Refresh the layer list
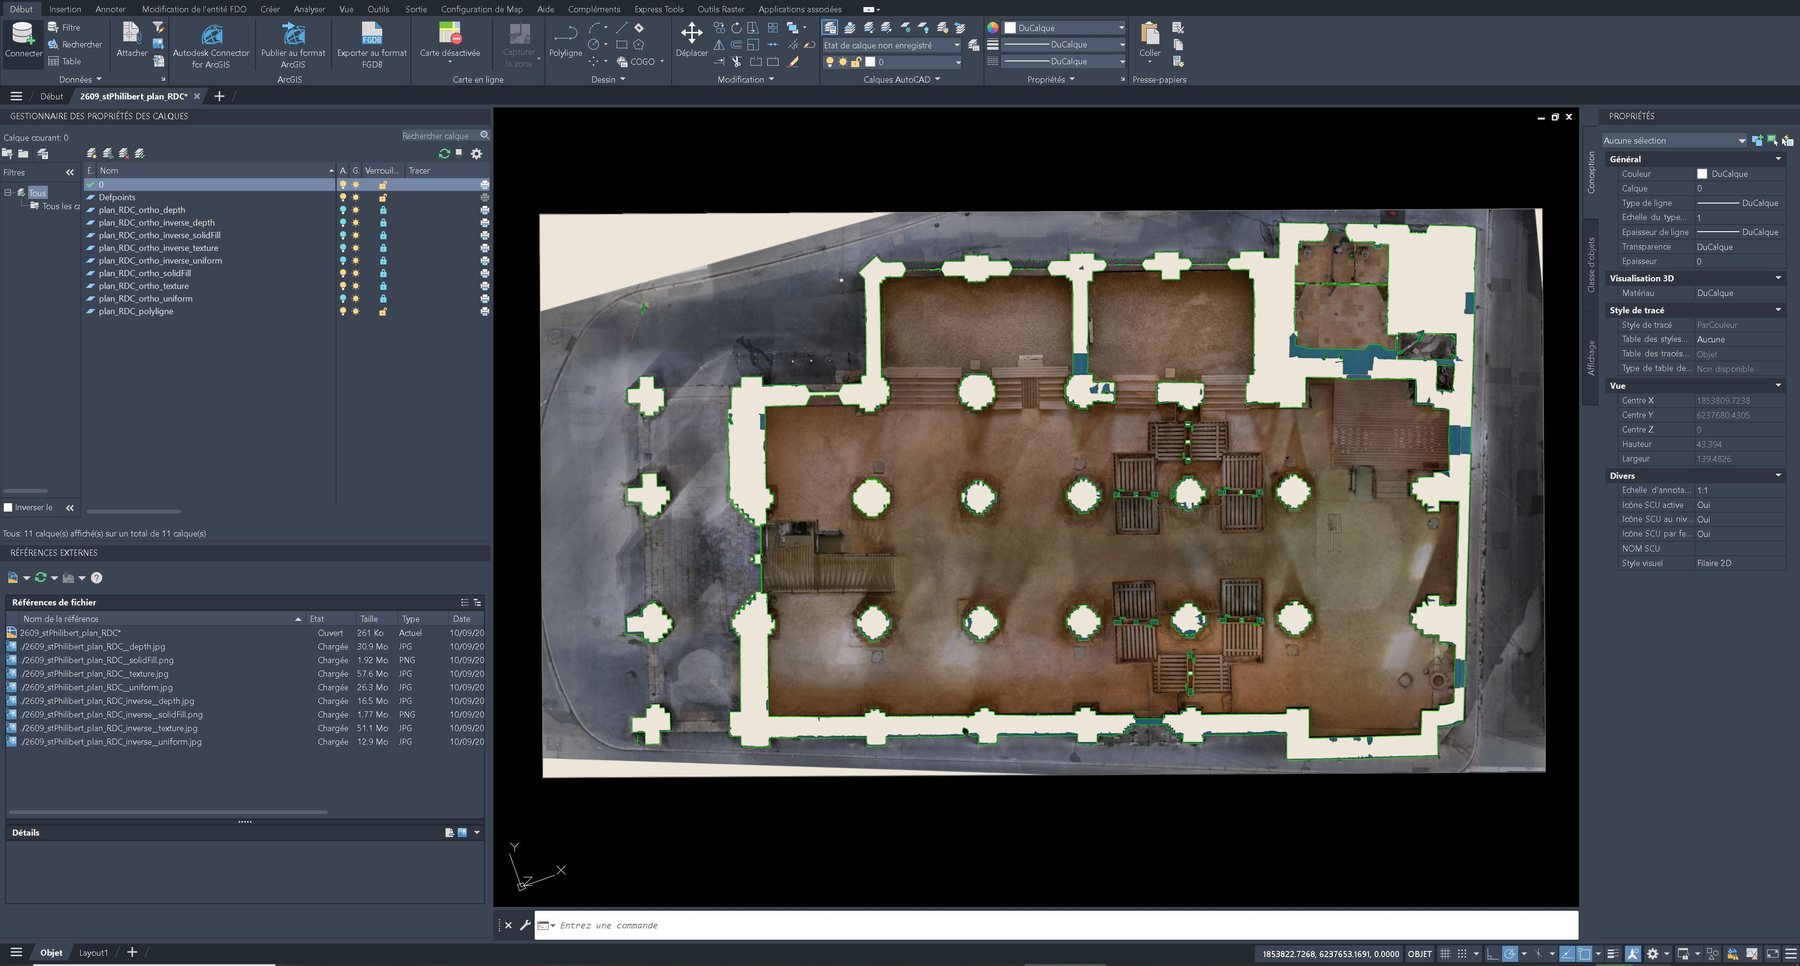 (x=444, y=153)
